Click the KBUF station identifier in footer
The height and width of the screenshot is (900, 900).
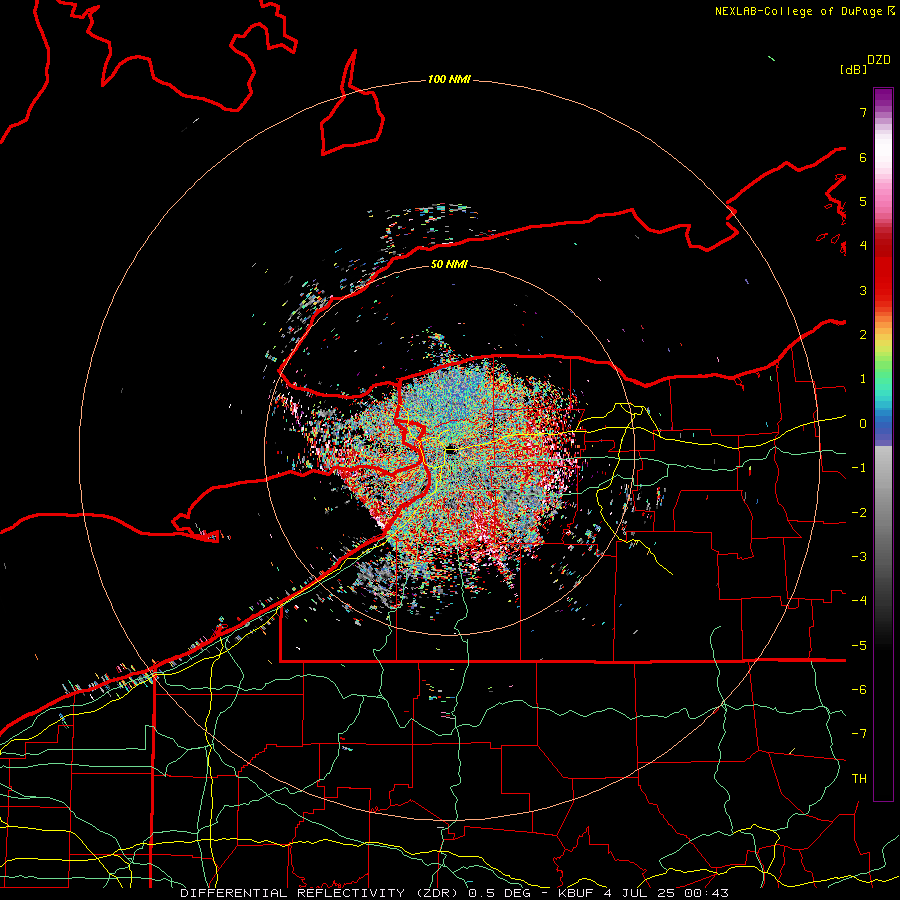pos(576,893)
